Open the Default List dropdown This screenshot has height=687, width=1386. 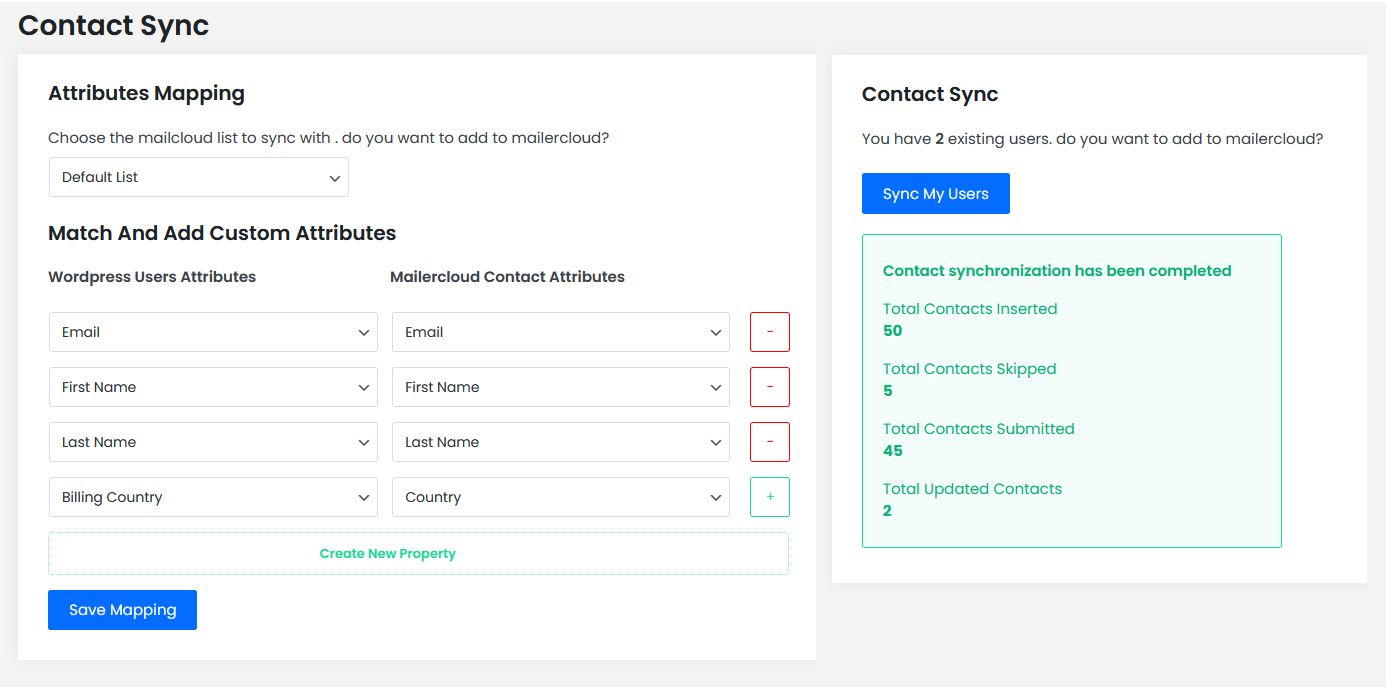pos(199,177)
